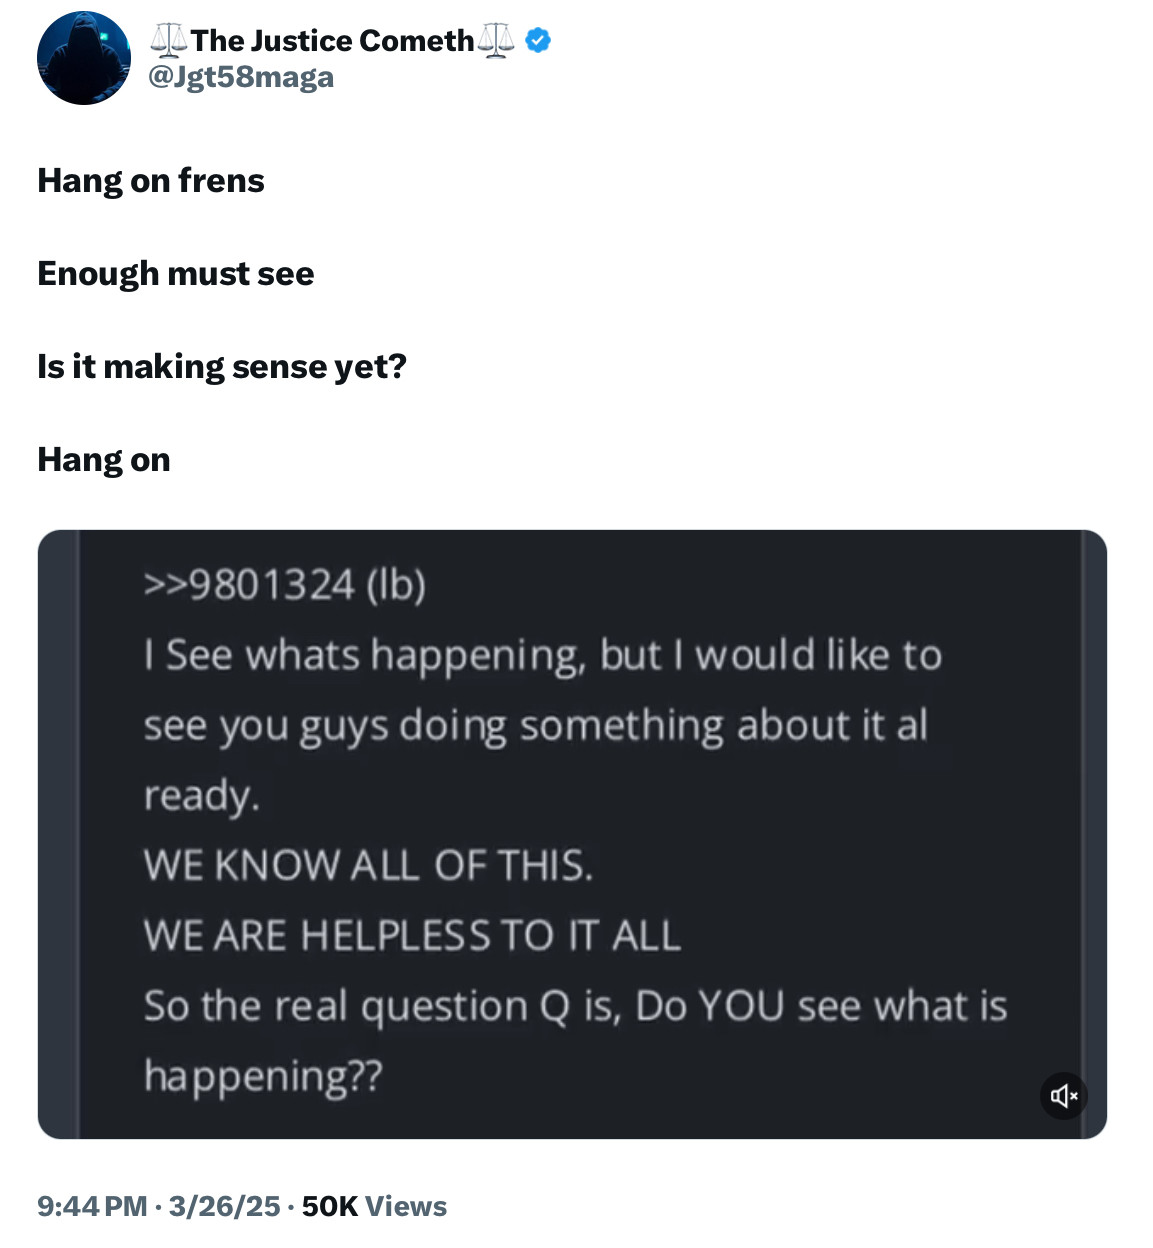Image resolution: width=1153 pixels, height=1248 pixels.
Task: View the 50K Views count details
Action: click(x=374, y=1206)
